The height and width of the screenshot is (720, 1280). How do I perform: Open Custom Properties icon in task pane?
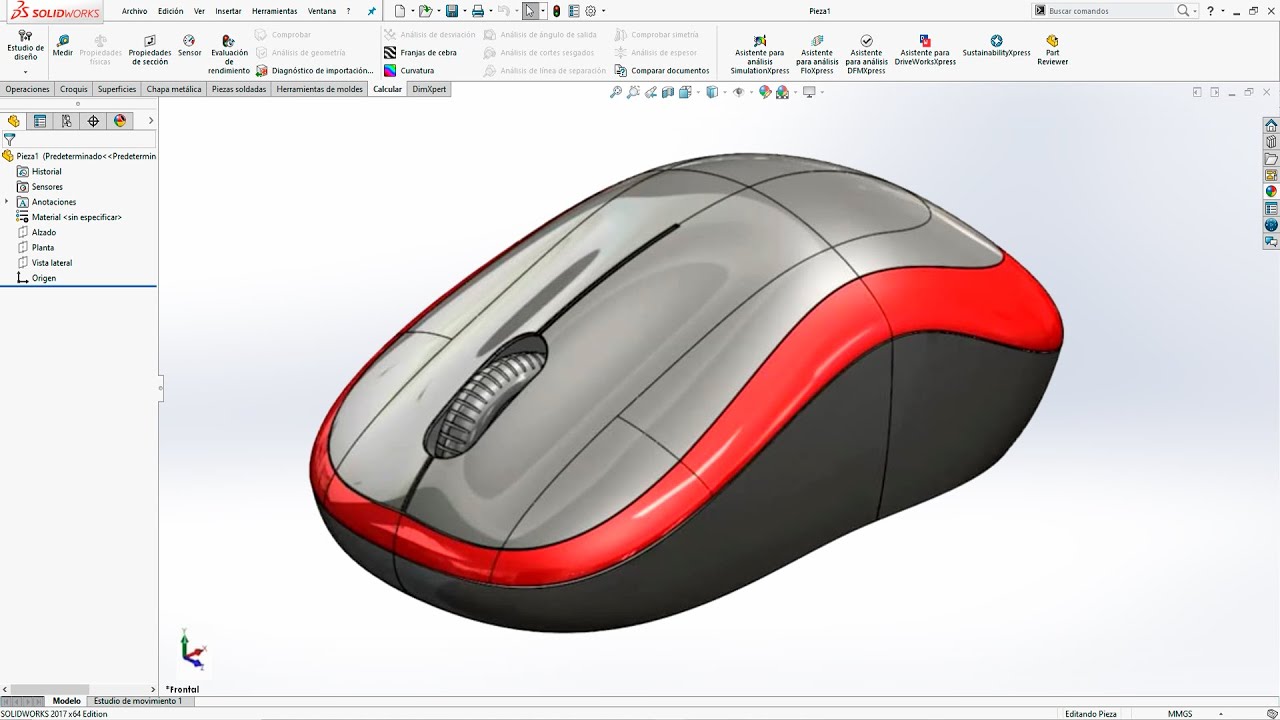(x=1271, y=209)
